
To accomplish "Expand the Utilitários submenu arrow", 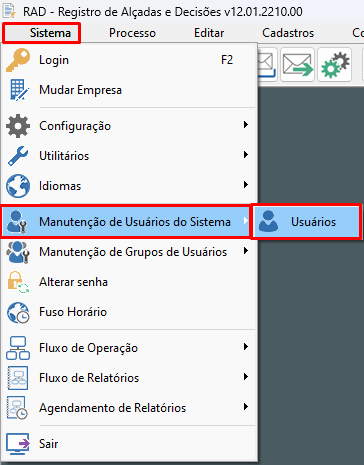I will 246,155.
